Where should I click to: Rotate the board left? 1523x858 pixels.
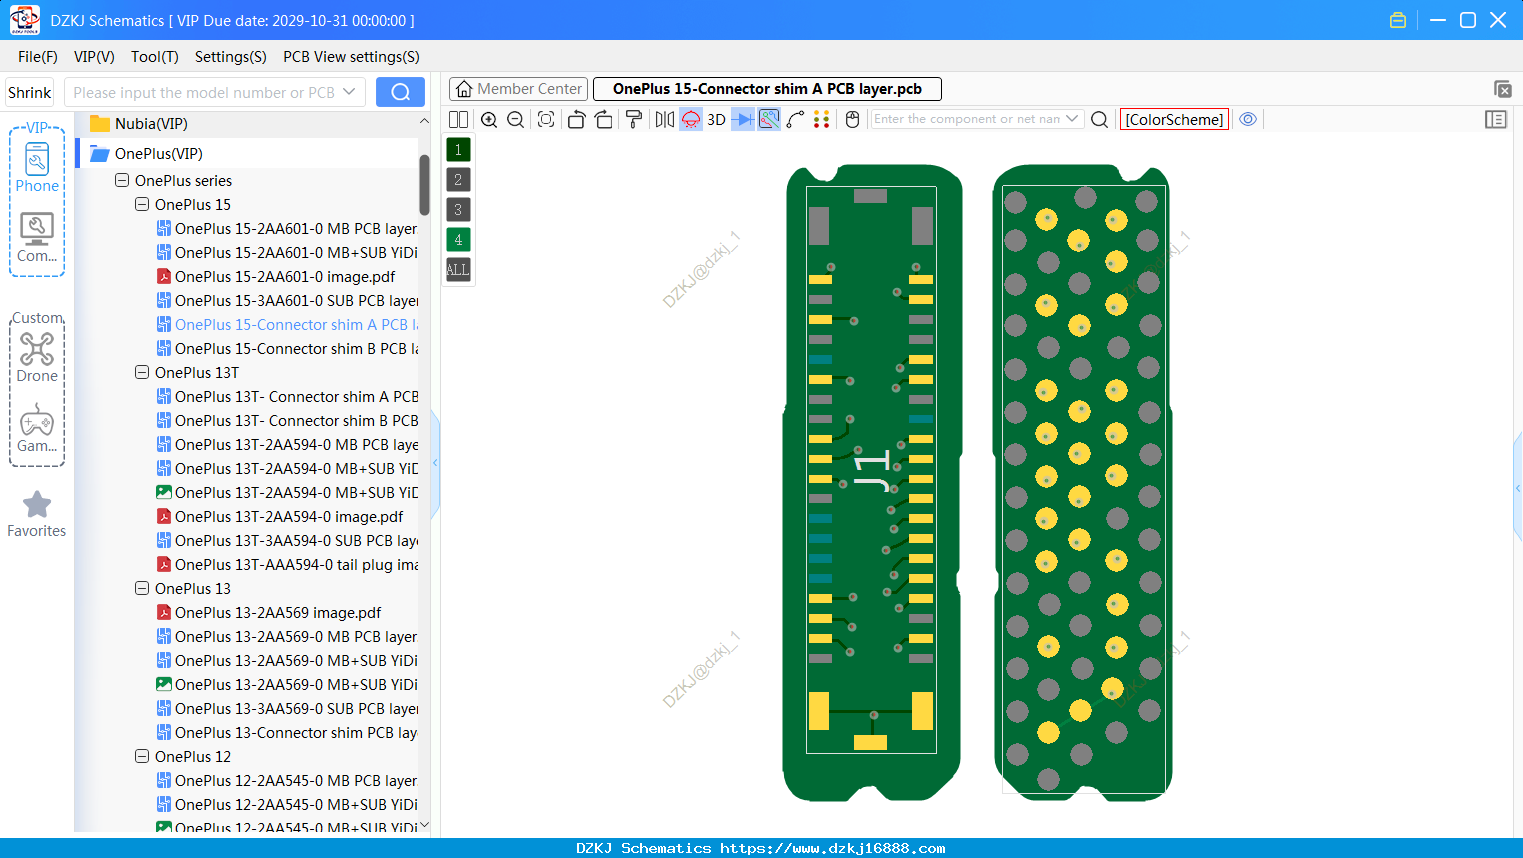576,119
